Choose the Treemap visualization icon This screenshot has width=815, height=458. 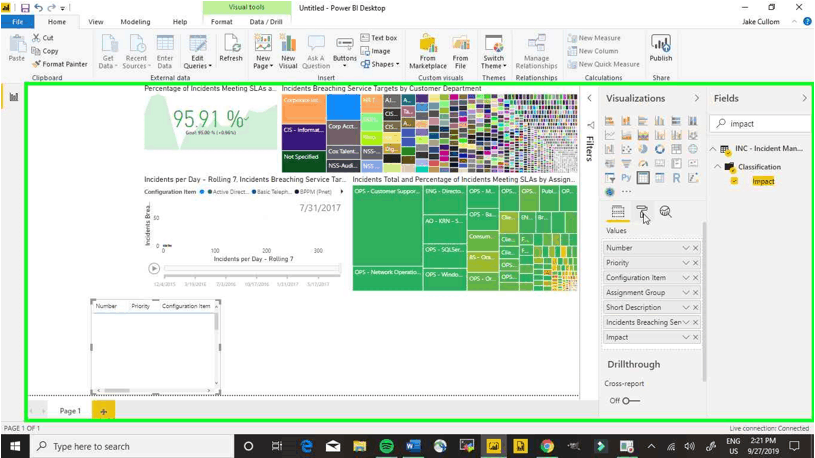[676, 149]
